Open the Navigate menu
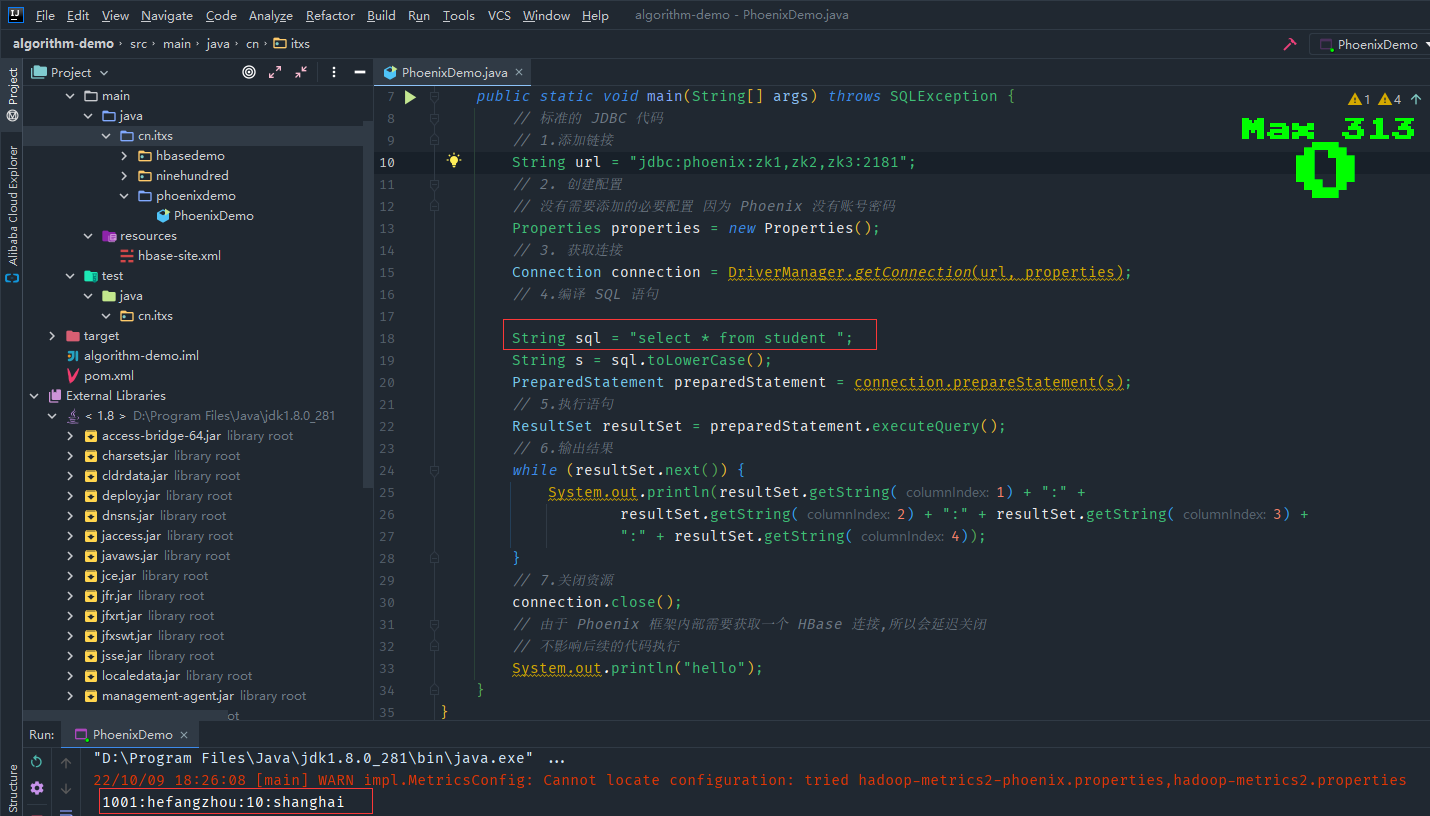The width and height of the screenshot is (1430, 816). [x=167, y=16]
